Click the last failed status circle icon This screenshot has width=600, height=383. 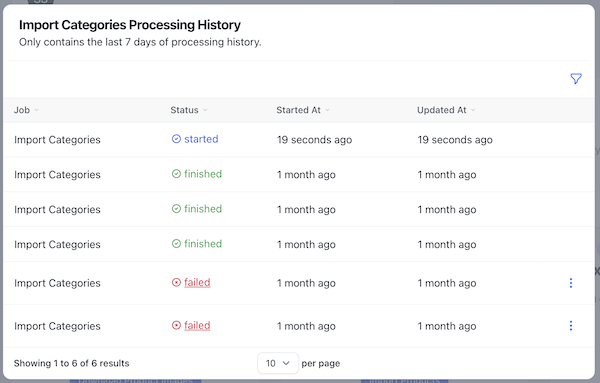176,325
